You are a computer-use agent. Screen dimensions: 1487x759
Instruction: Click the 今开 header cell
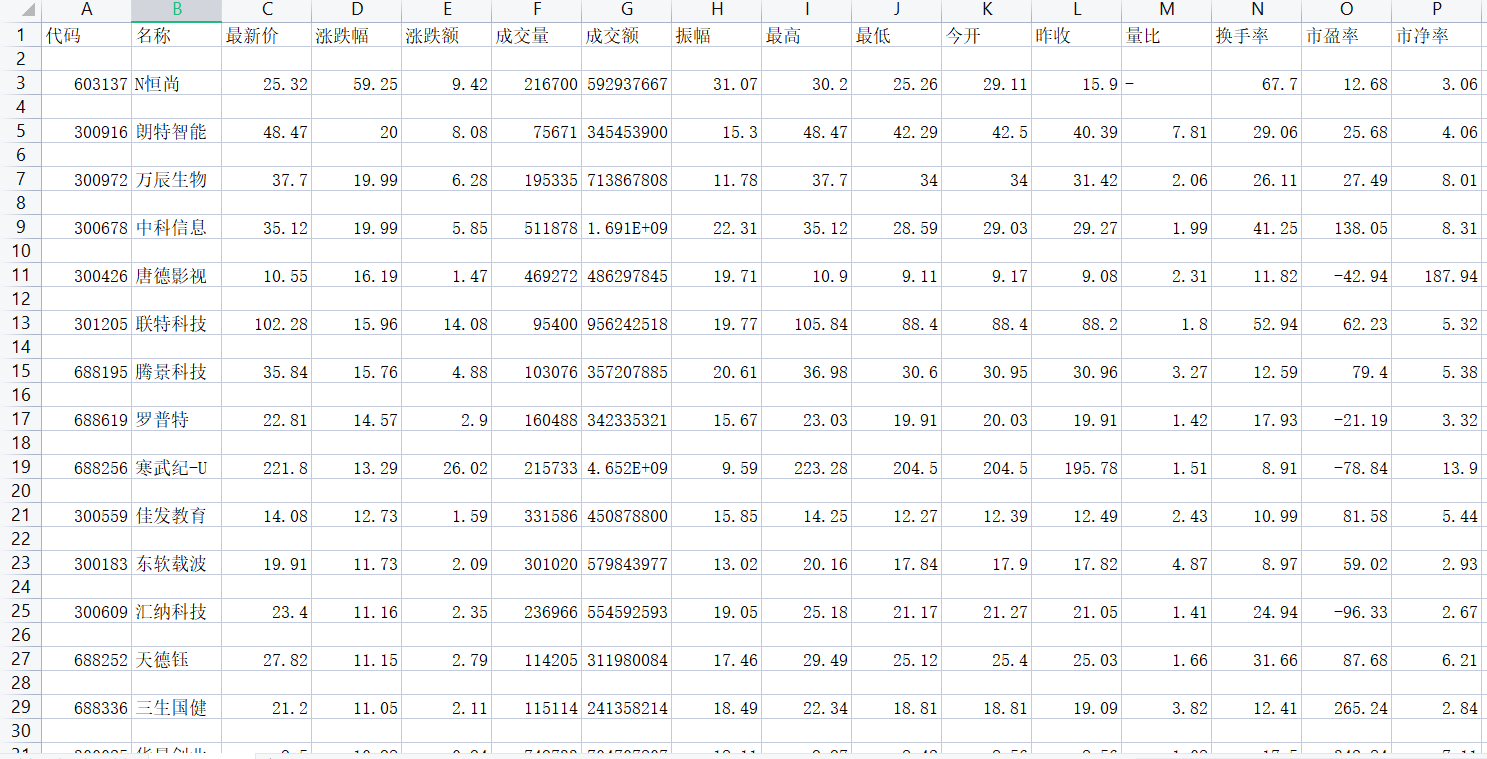click(x=987, y=35)
